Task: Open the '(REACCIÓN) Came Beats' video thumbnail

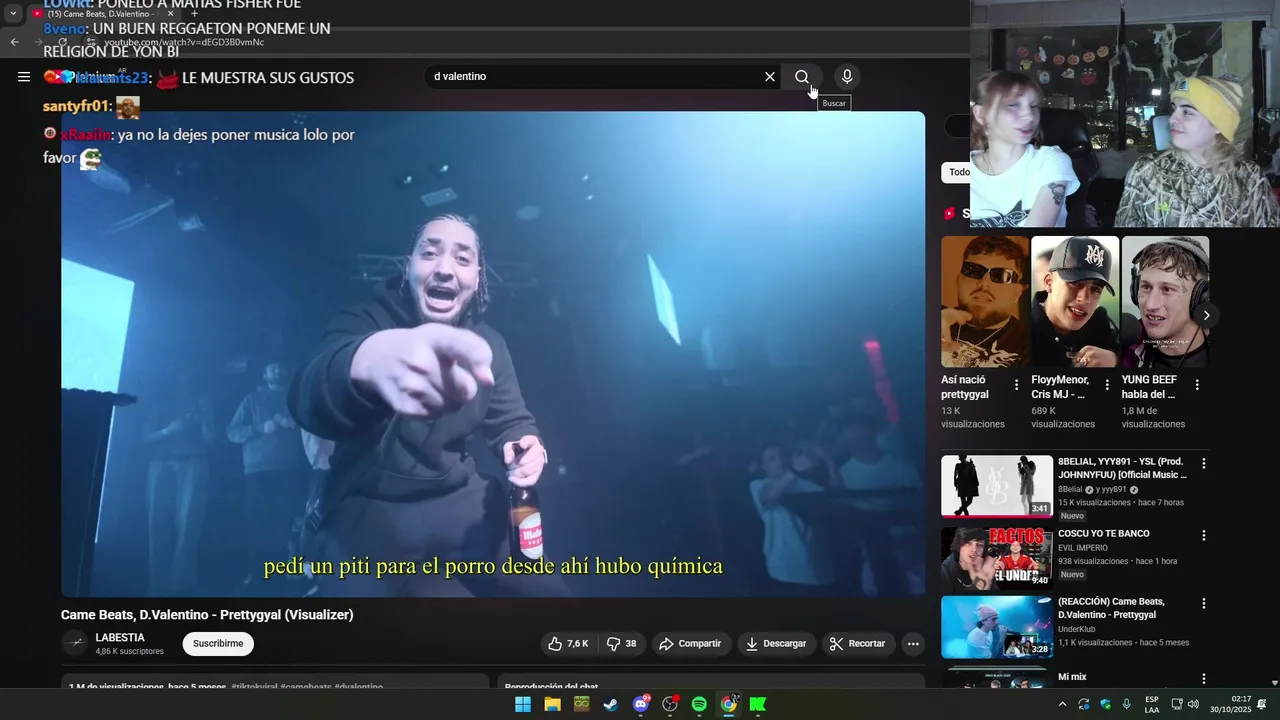Action: (996, 627)
